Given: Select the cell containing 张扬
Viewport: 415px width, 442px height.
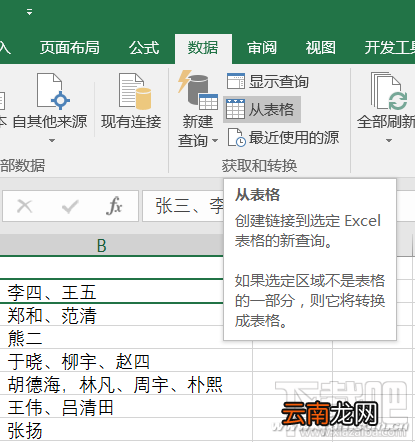Looking at the screenshot, I should 126,430.
